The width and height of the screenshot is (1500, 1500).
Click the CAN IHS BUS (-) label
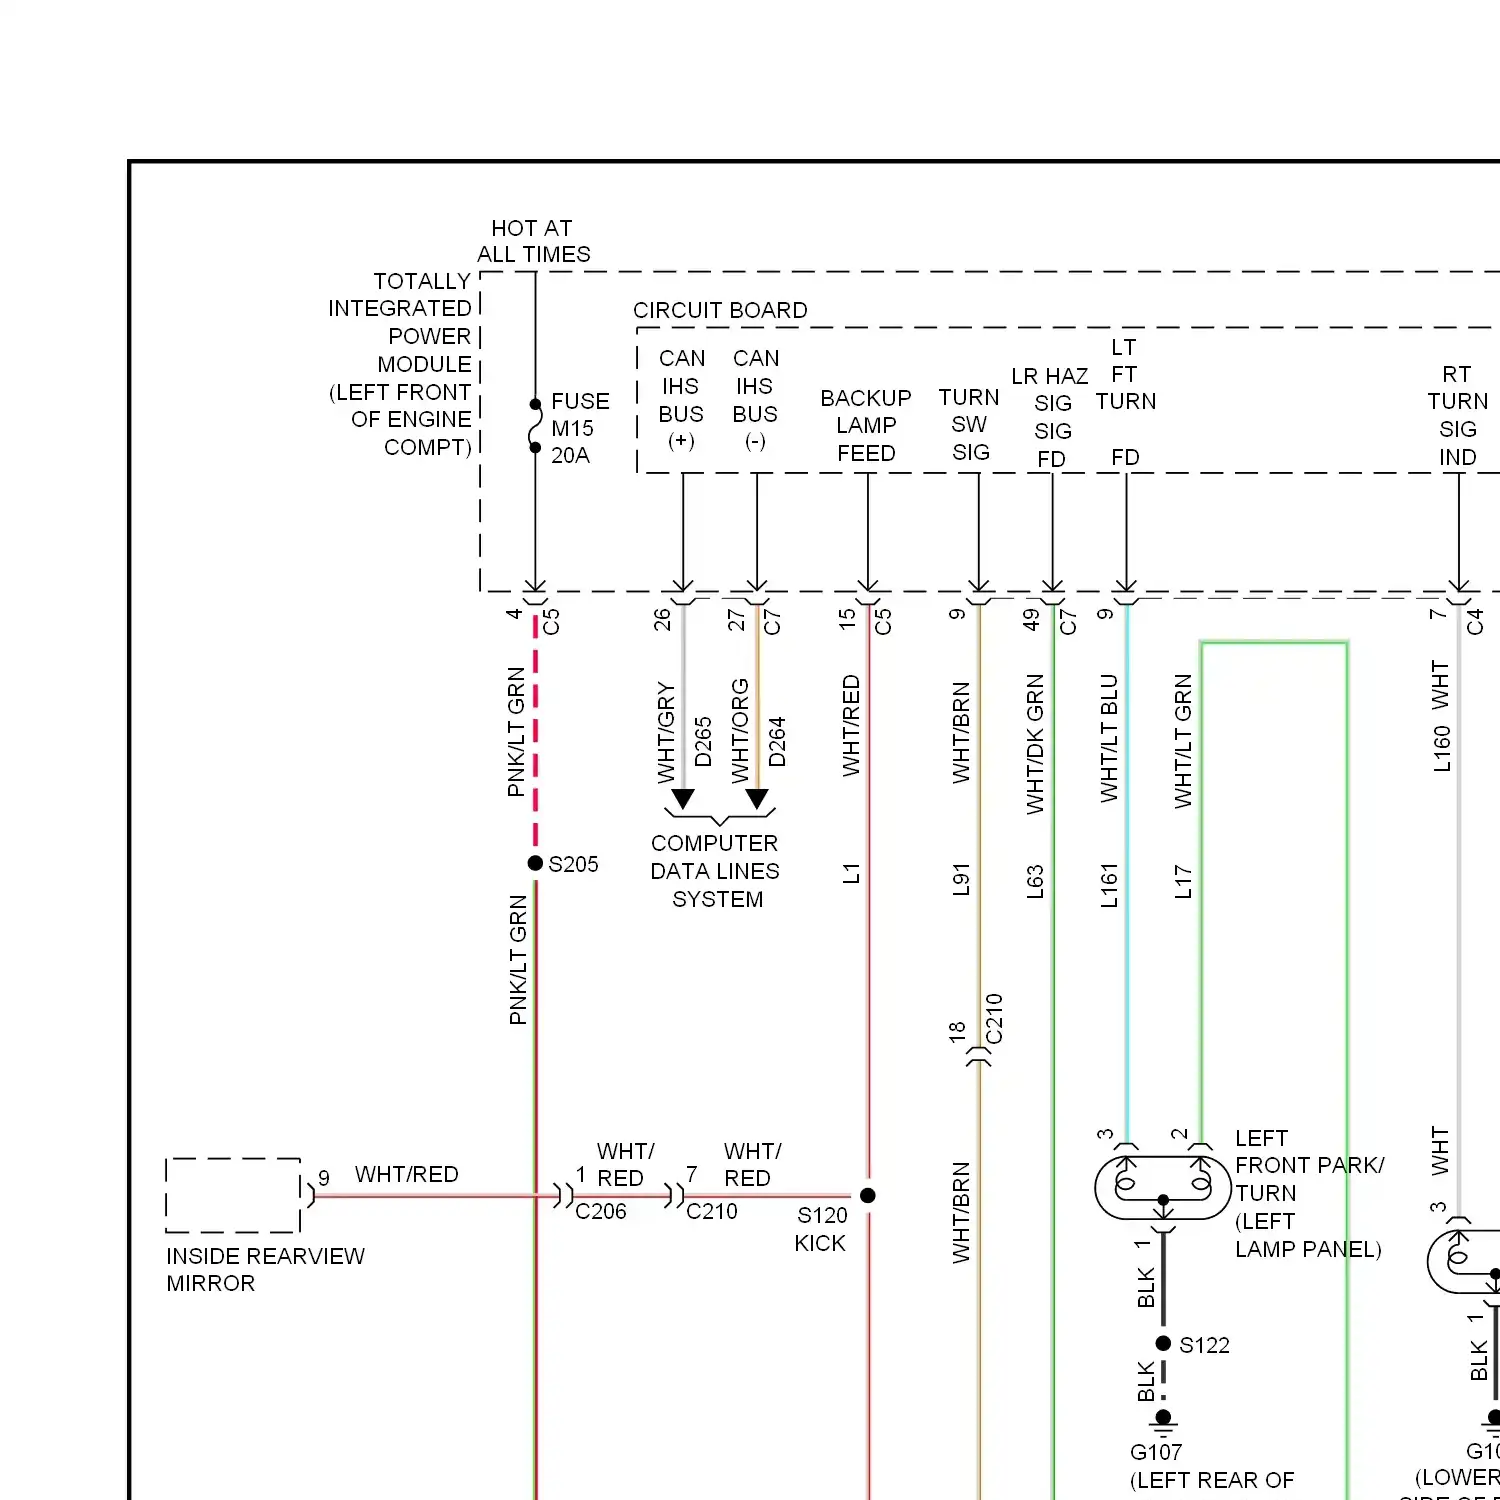pyautogui.click(x=756, y=400)
